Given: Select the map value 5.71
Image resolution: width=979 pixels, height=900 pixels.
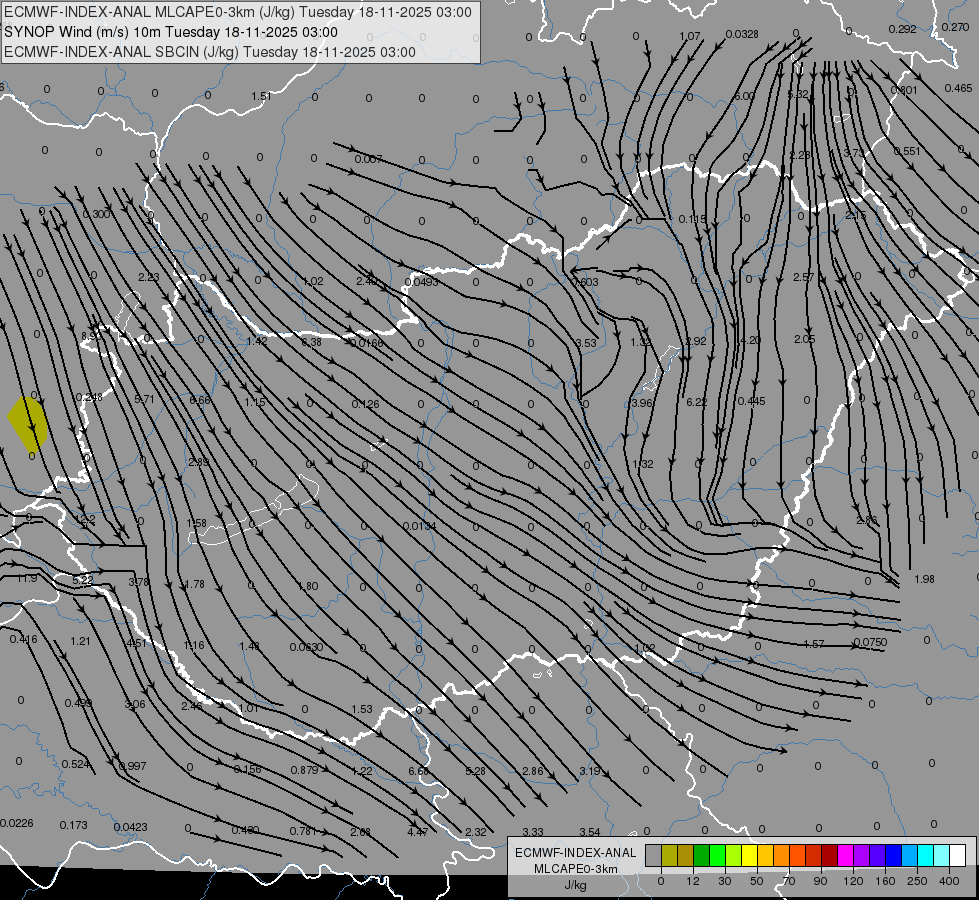Looking at the screenshot, I should click(144, 399).
